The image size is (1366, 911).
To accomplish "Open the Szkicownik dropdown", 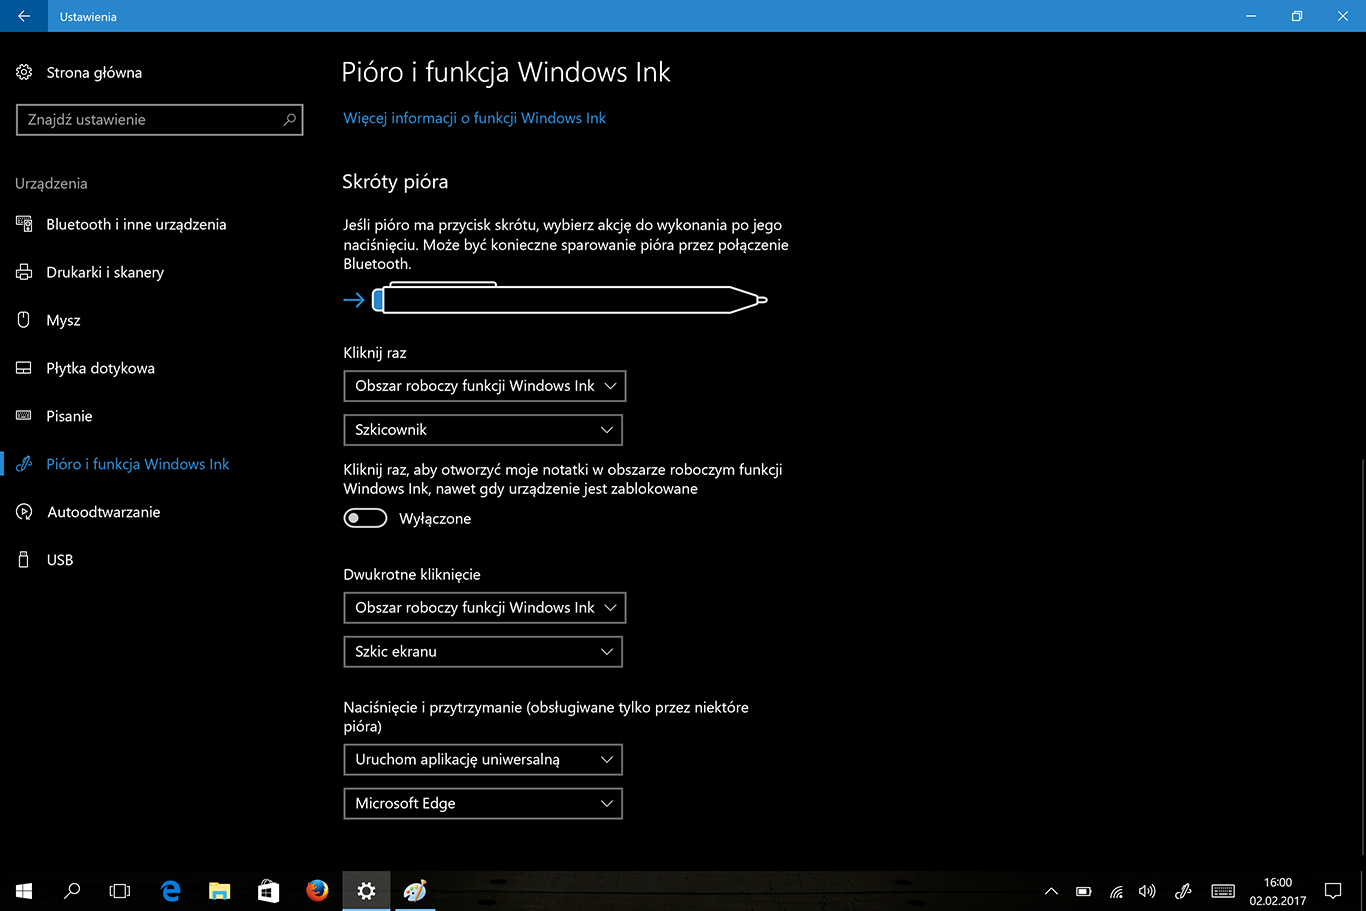I will click(483, 430).
